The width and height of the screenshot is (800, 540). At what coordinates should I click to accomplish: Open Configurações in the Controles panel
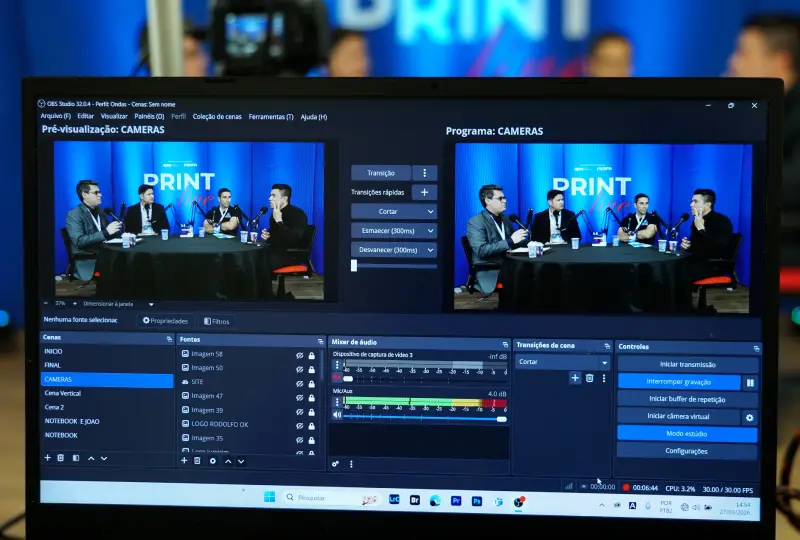pos(687,451)
